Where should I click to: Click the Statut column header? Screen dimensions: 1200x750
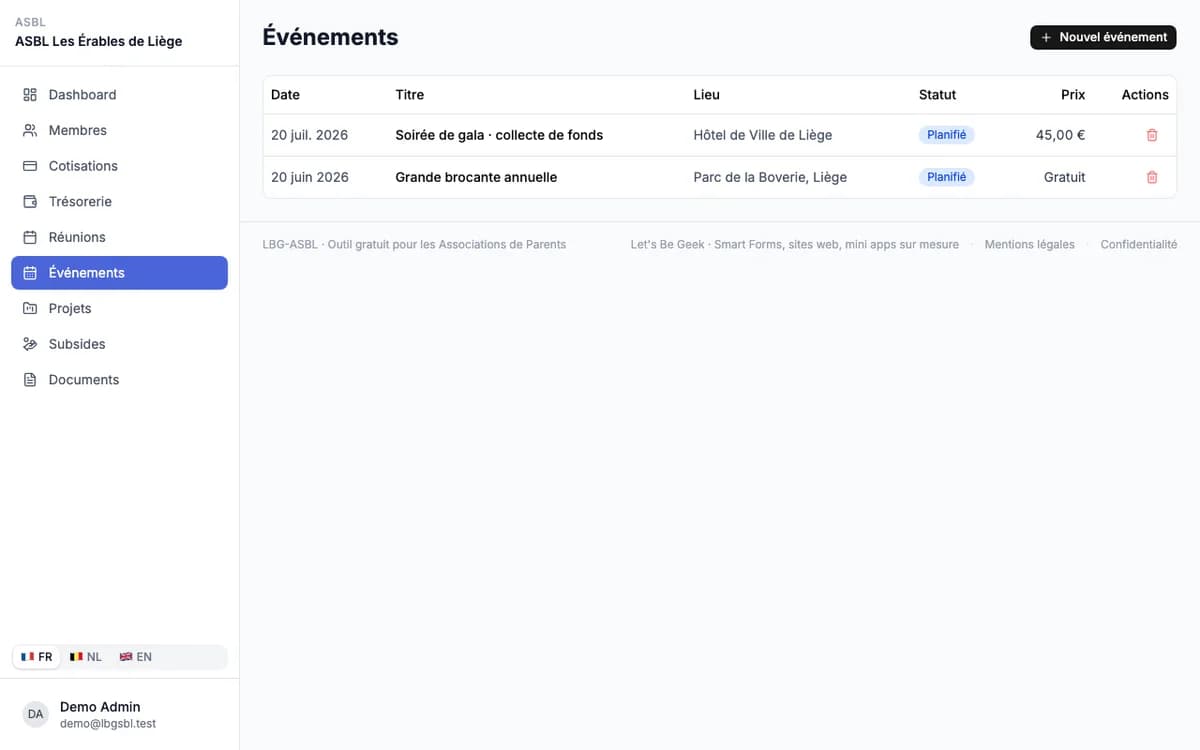(x=937, y=95)
